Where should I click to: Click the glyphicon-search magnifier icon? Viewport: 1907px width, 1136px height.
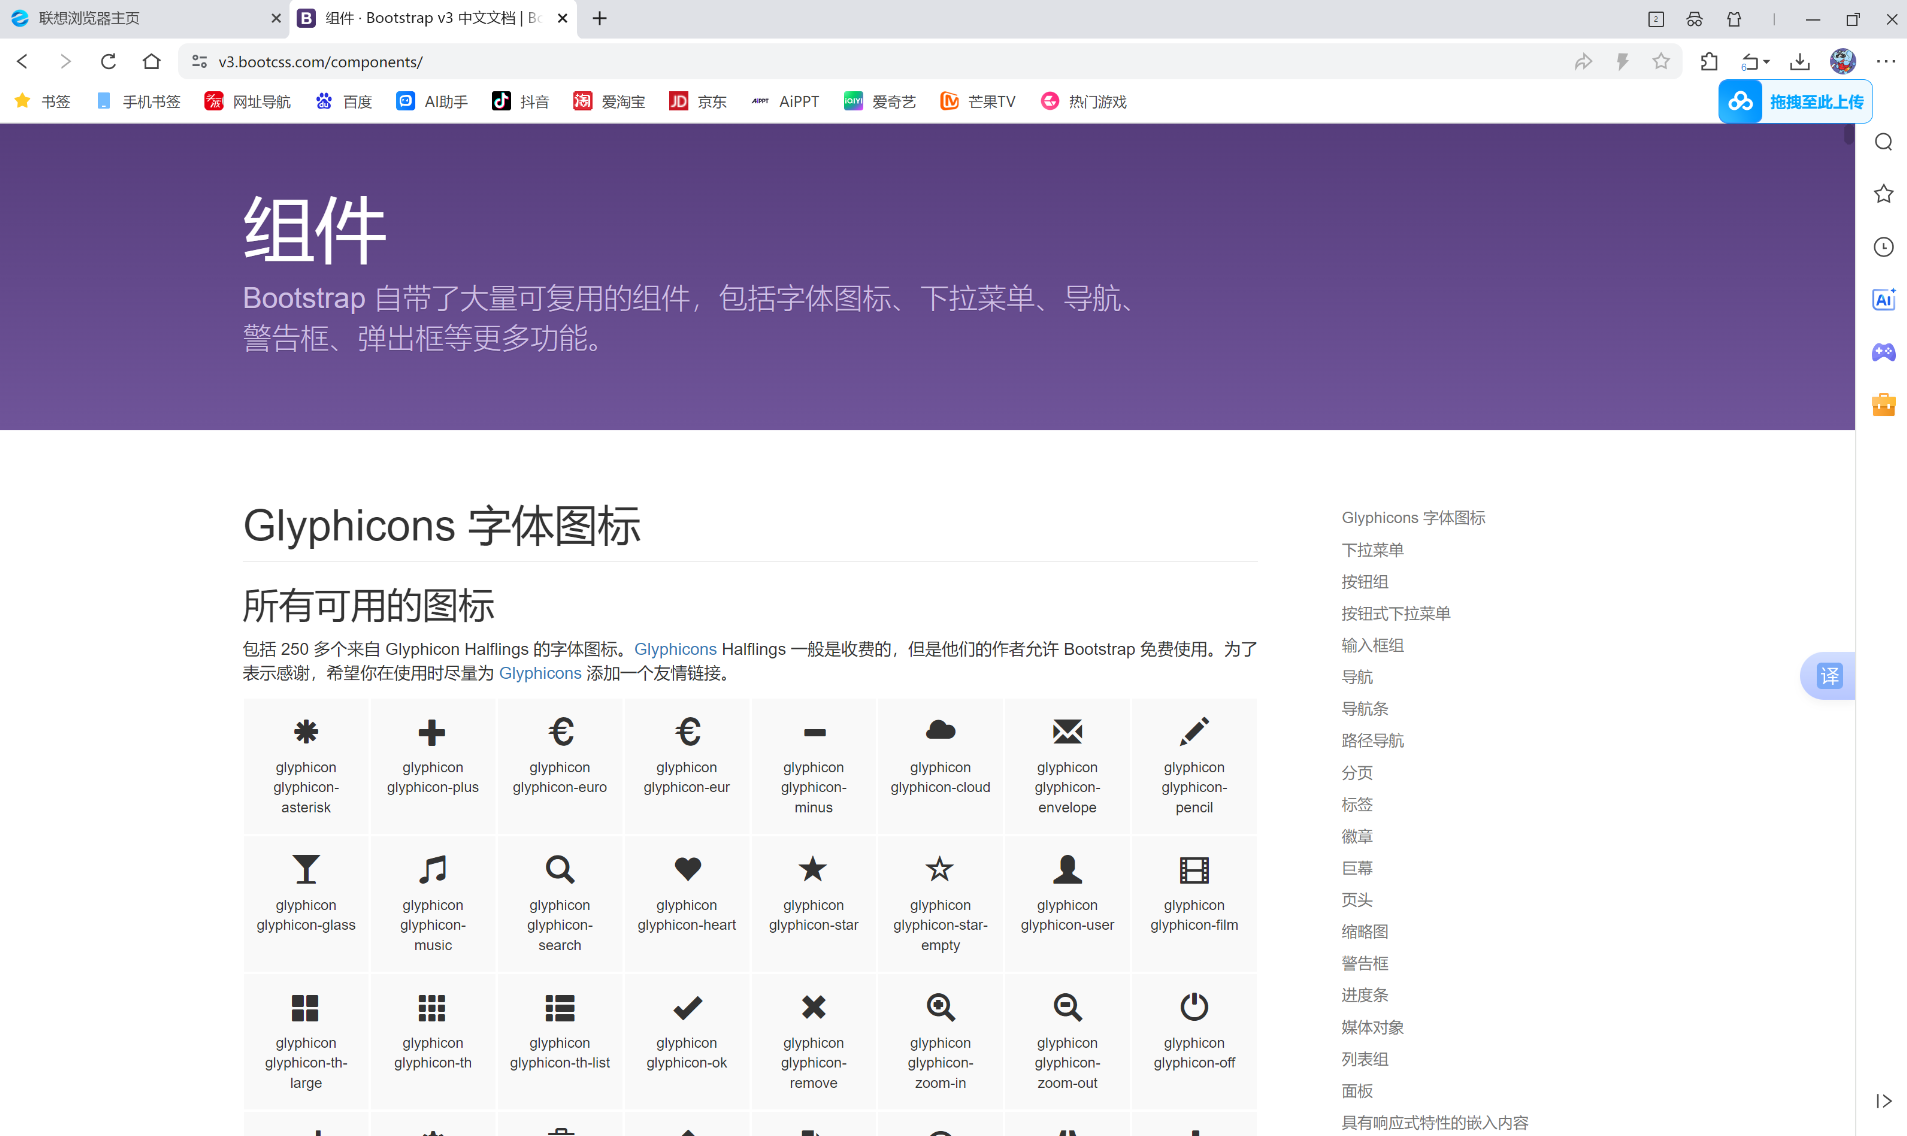point(560,869)
